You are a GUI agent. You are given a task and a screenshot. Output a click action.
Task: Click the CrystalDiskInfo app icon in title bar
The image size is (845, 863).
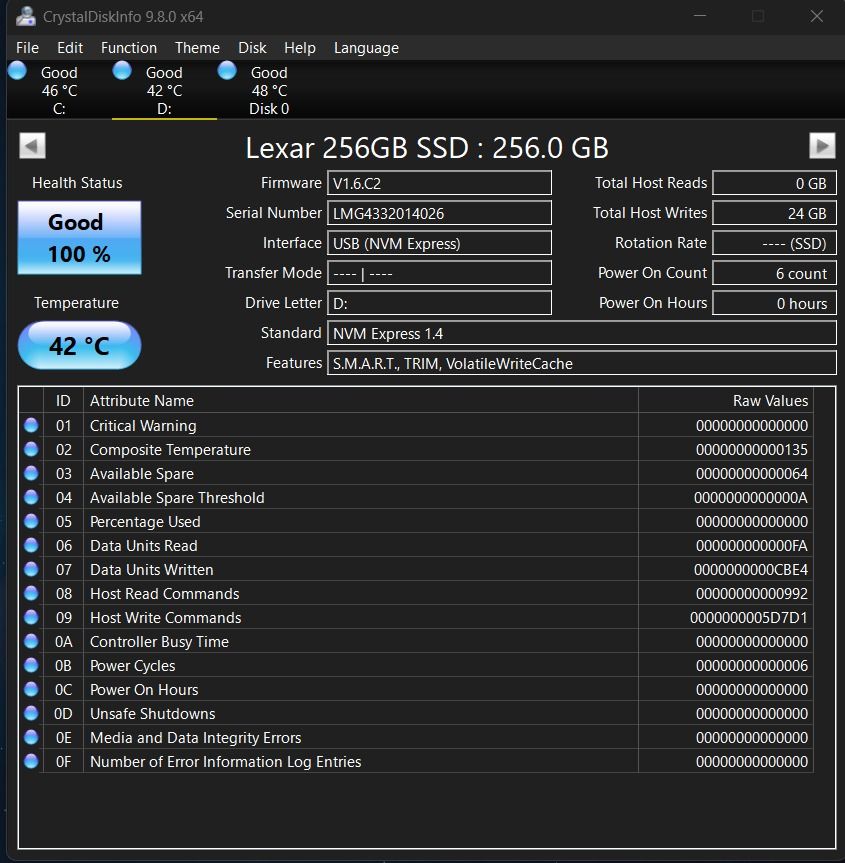tap(25, 16)
